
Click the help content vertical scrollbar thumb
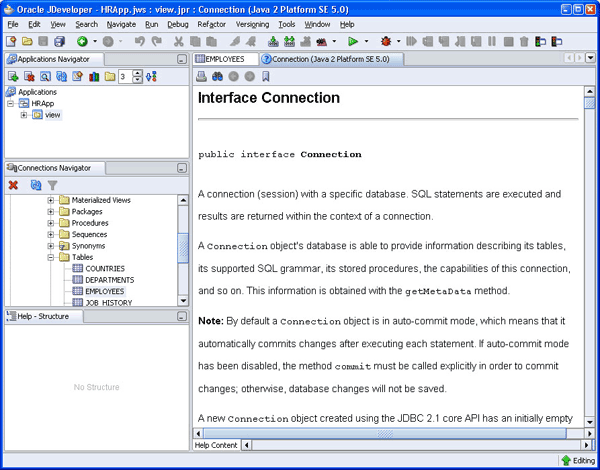coord(590,103)
